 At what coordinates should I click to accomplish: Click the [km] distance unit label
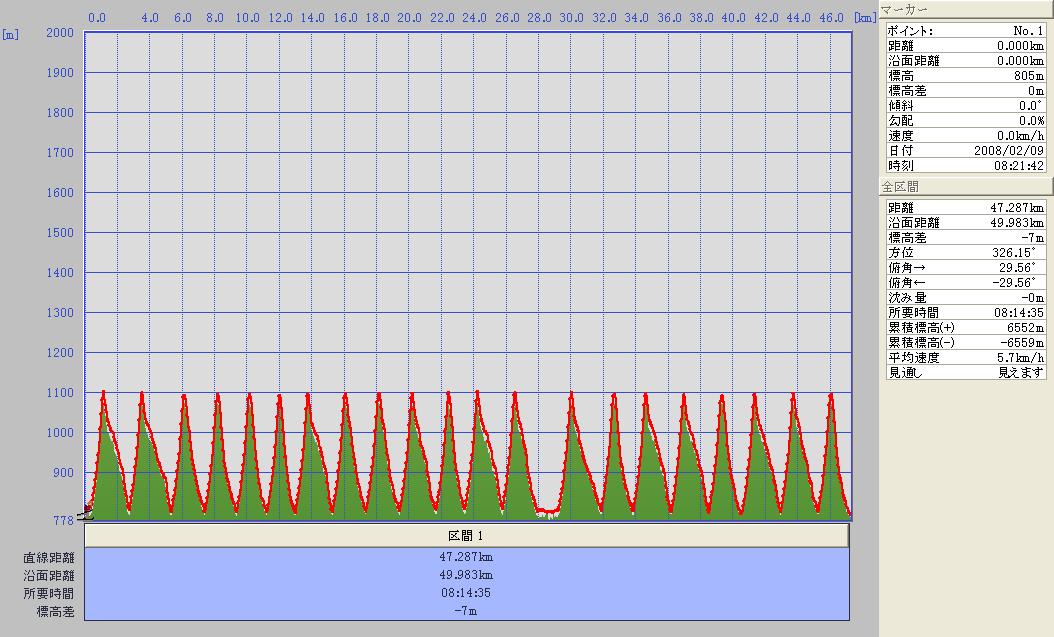(865, 17)
